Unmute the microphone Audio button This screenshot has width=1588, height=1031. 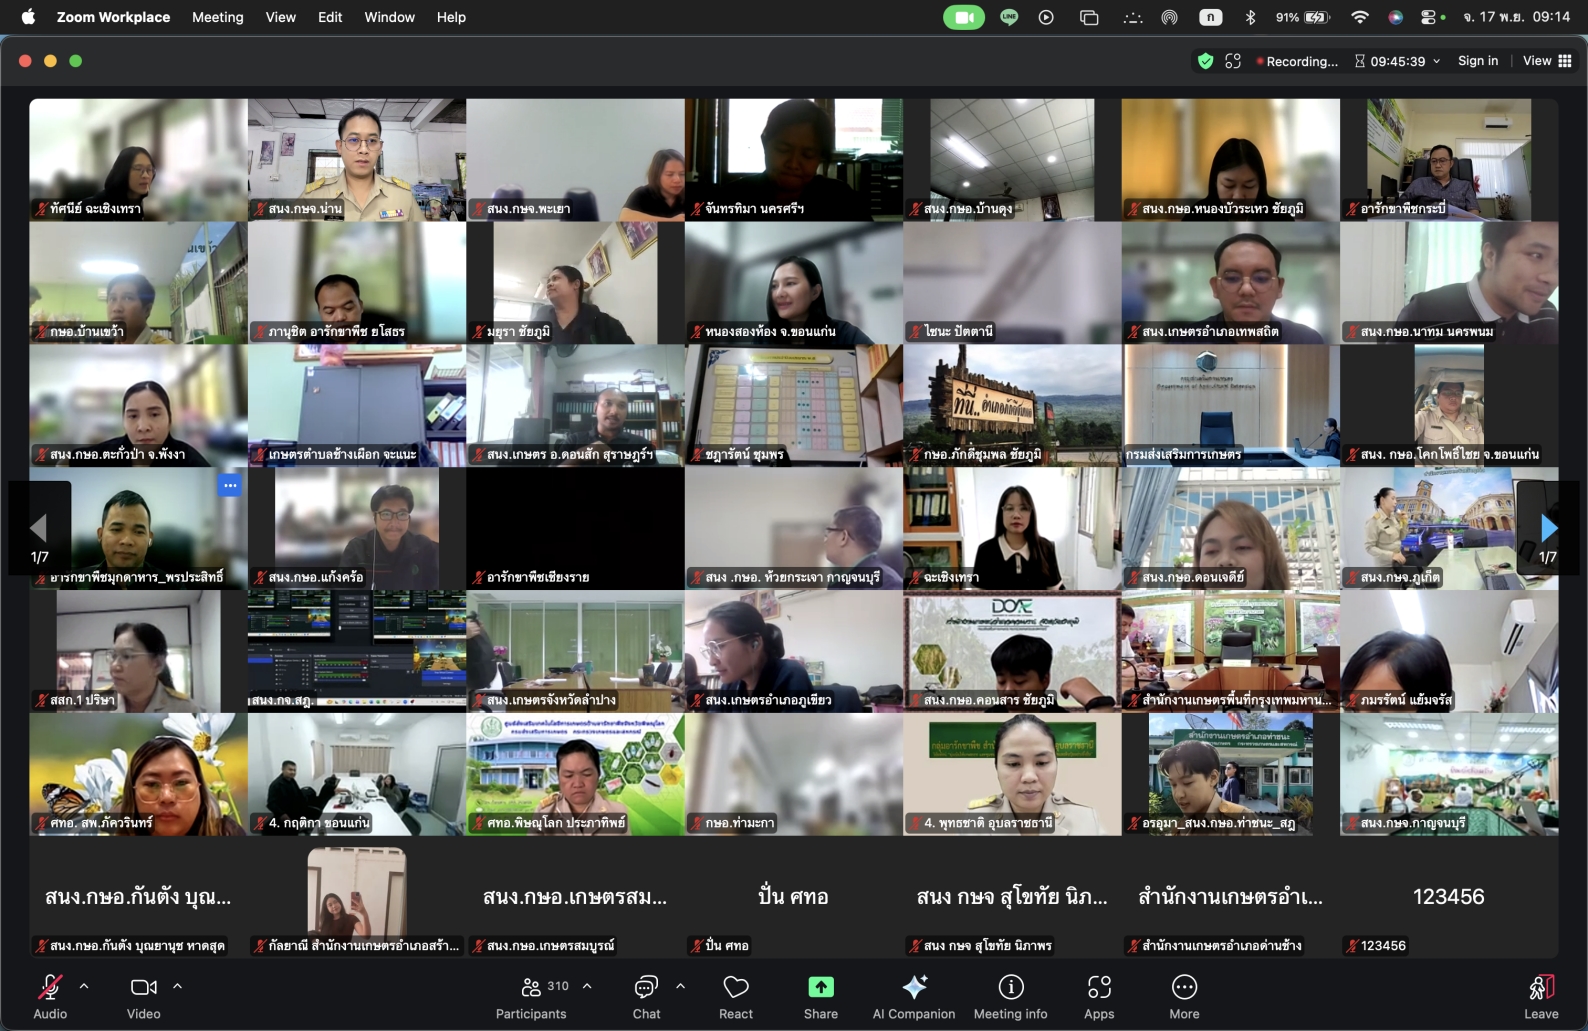[50, 997]
